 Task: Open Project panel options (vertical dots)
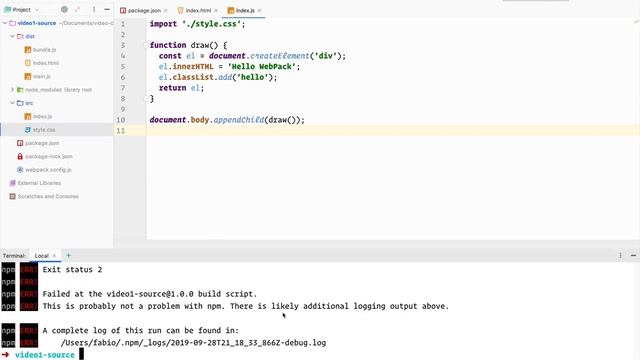94,9
